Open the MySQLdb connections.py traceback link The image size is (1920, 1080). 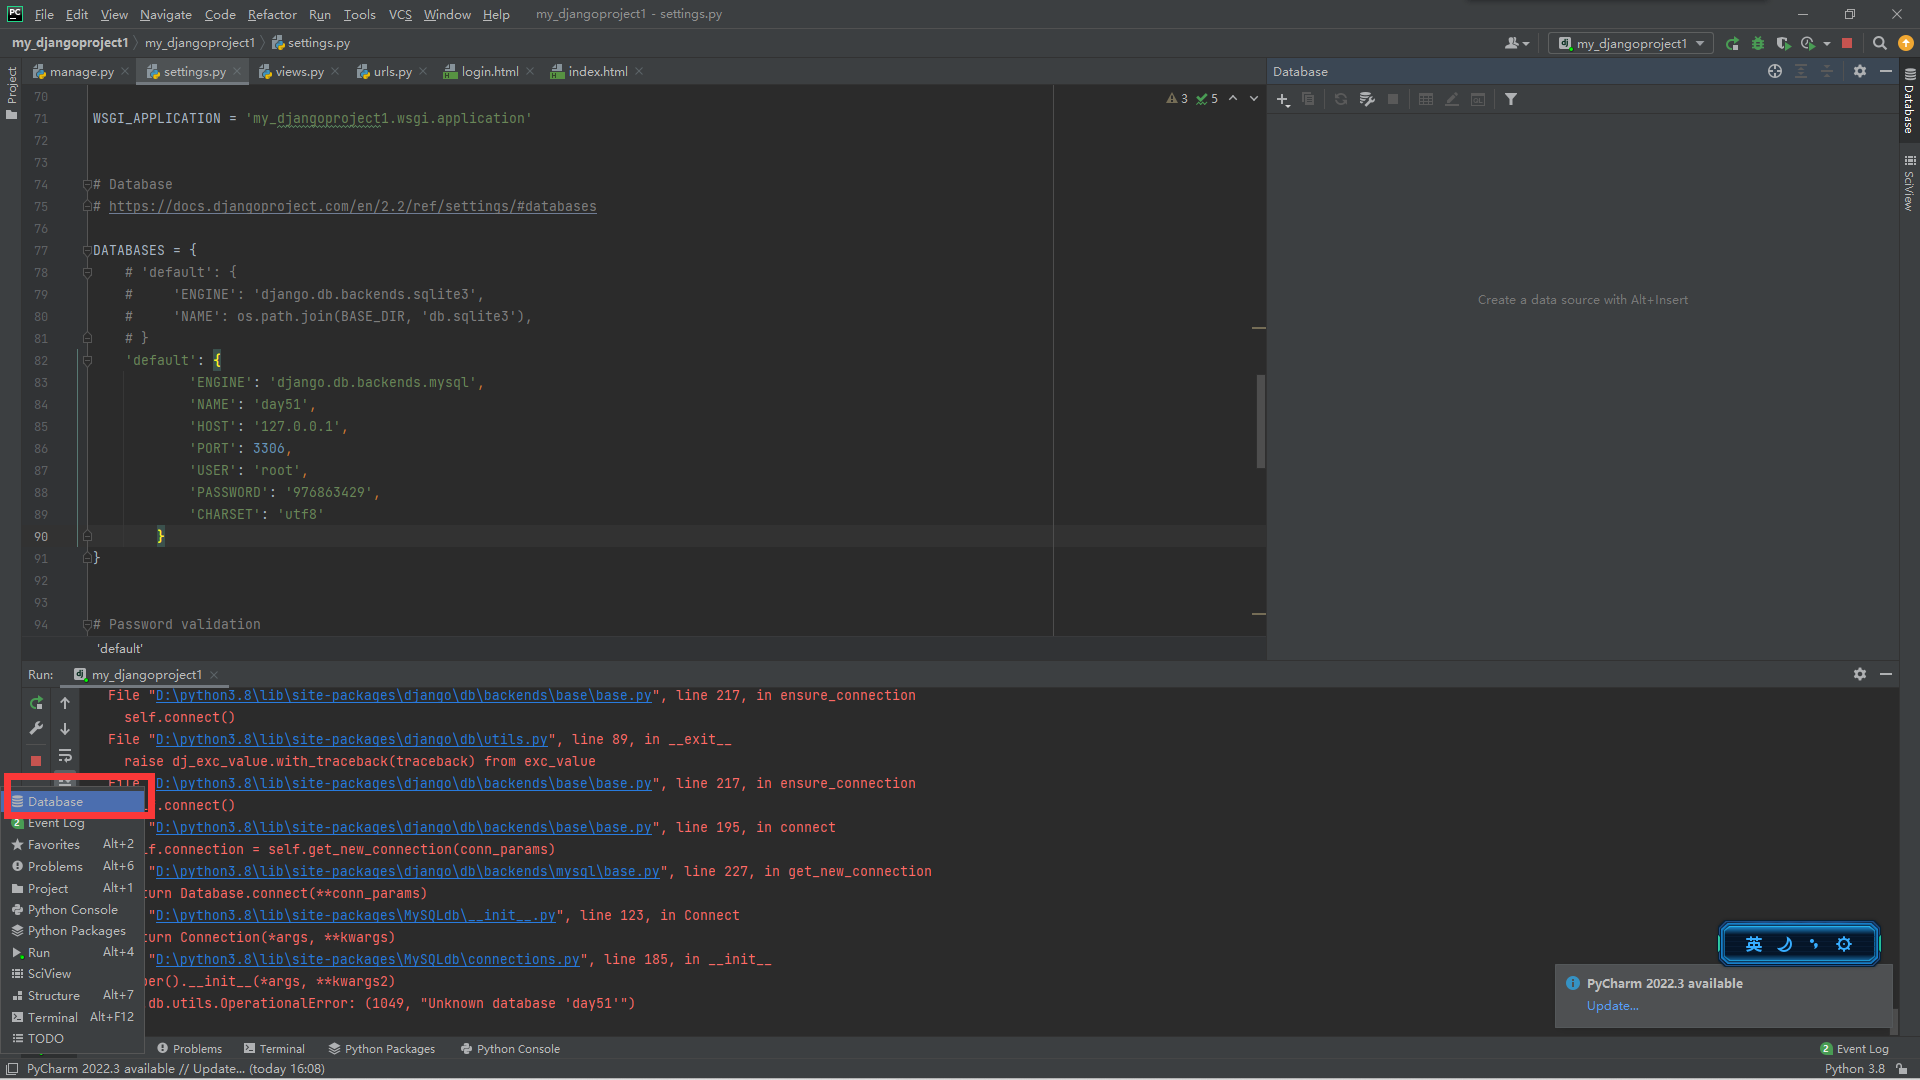click(367, 959)
